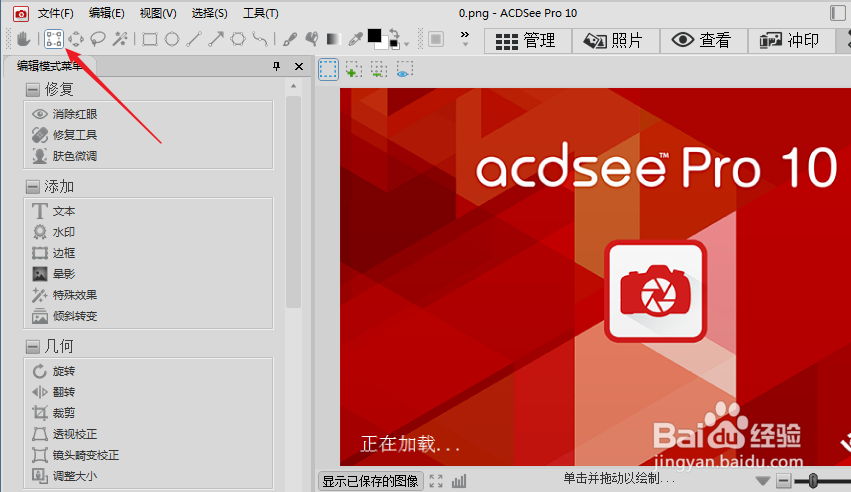The width and height of the screenshot is (851, 492).
Task: Select the Ellipse drawing tool
Action: point(172,39)
